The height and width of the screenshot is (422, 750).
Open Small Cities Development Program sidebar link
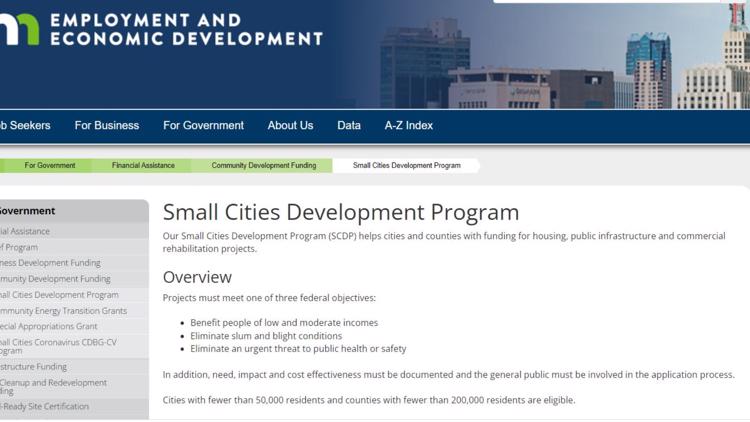pos(59,295)
